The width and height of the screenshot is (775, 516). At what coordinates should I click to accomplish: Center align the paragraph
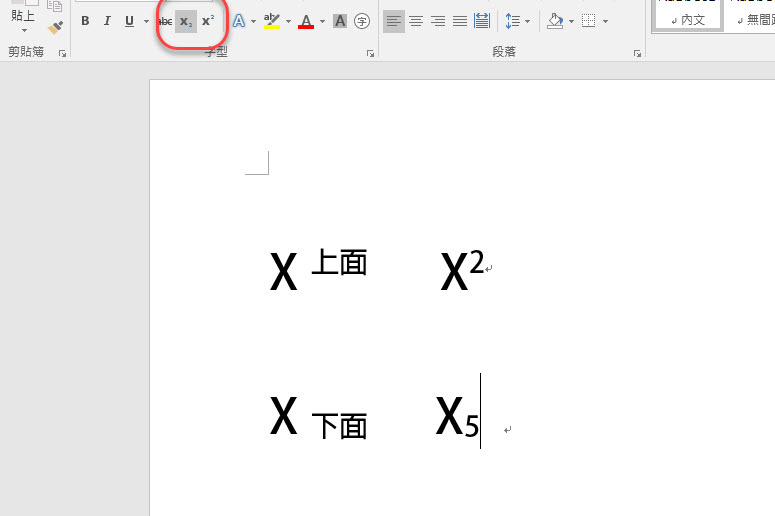coord(416,21)
